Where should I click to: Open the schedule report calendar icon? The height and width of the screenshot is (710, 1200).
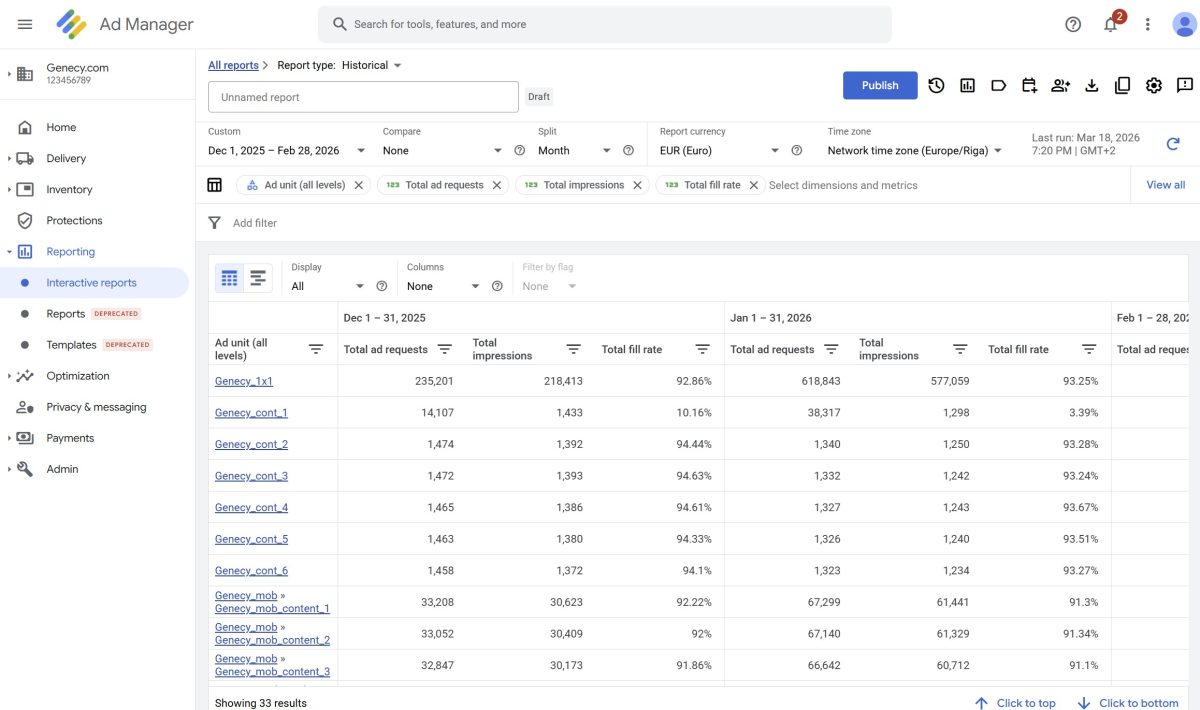tap(1030, 86)
